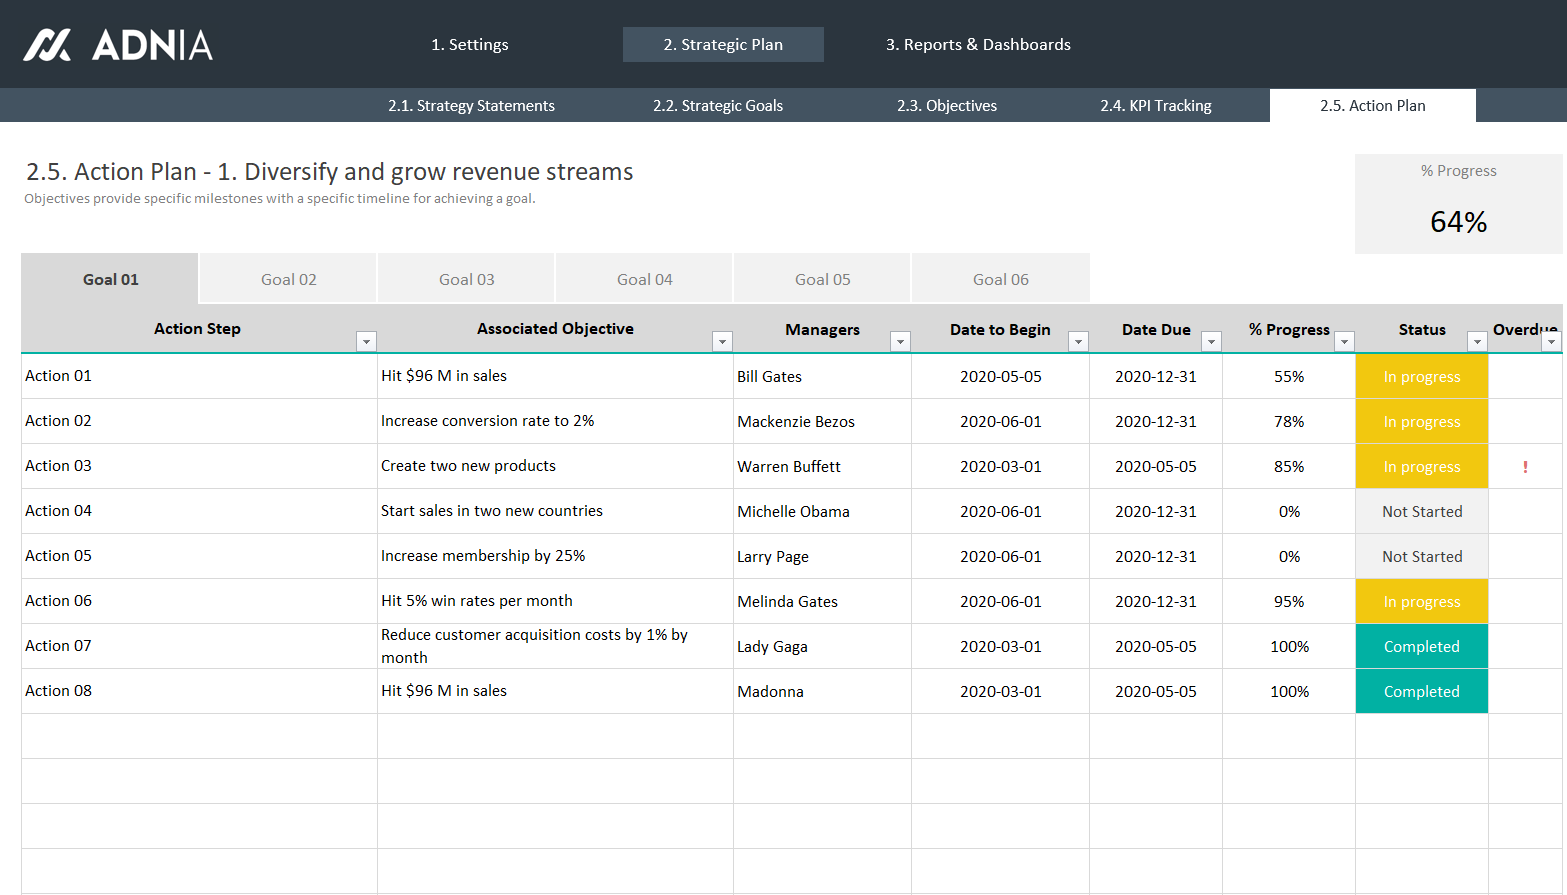Open the Status column filter dropdown
The width and height of the screenshot is (1567, 895).
click(x=1477, y=342)
